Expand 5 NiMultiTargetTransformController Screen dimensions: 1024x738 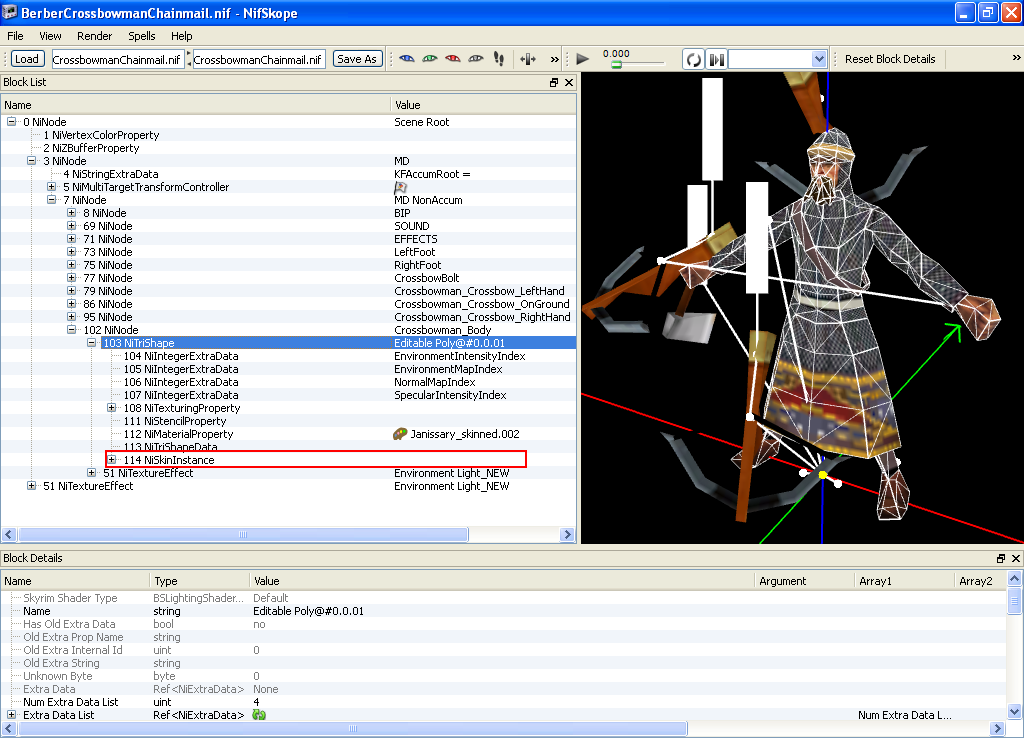(52, 187)
